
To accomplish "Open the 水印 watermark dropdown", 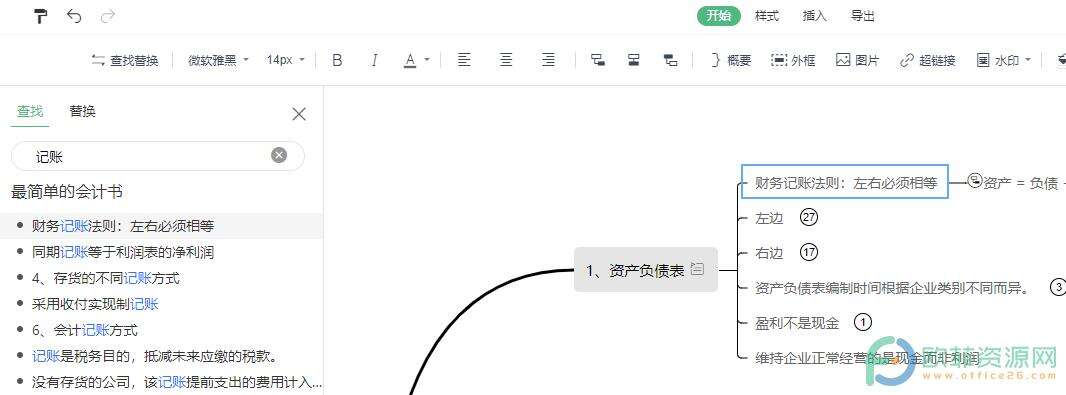I will (1004, 61).
